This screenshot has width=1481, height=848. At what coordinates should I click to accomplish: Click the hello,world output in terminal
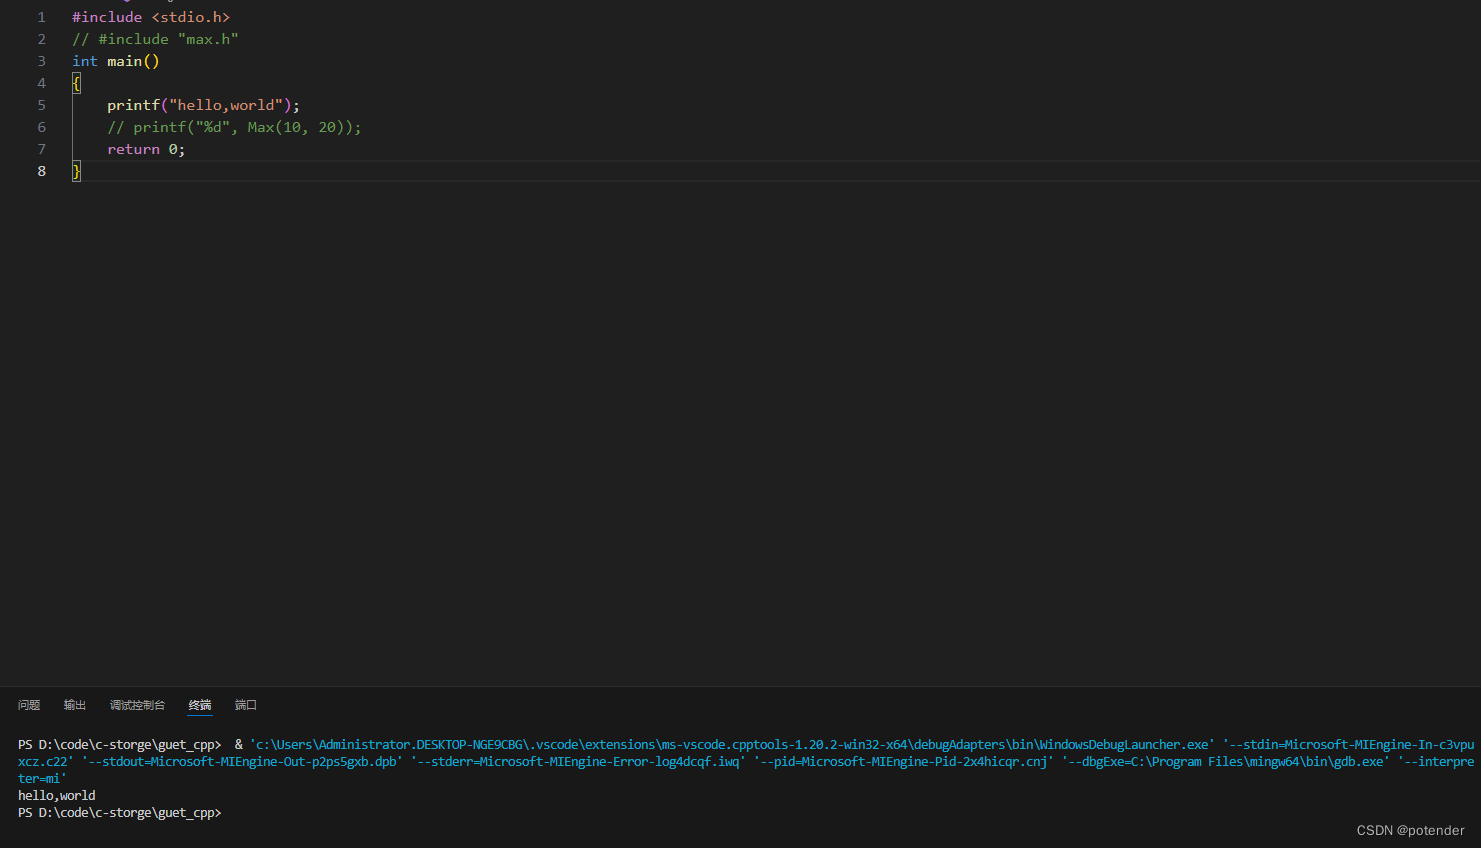57,795
